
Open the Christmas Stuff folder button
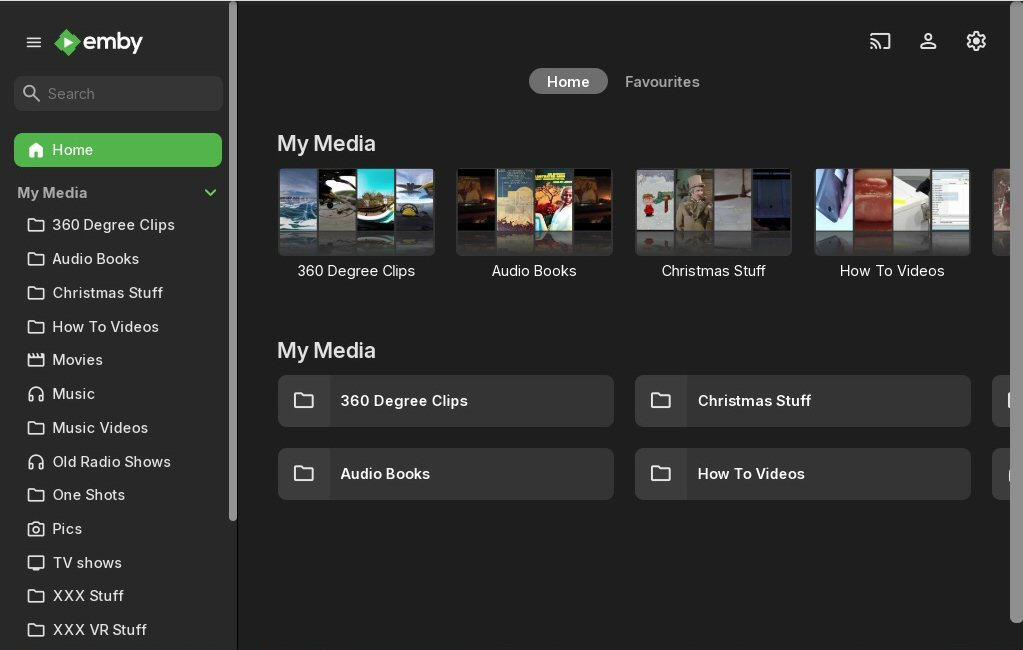click(x=802, y=401)
